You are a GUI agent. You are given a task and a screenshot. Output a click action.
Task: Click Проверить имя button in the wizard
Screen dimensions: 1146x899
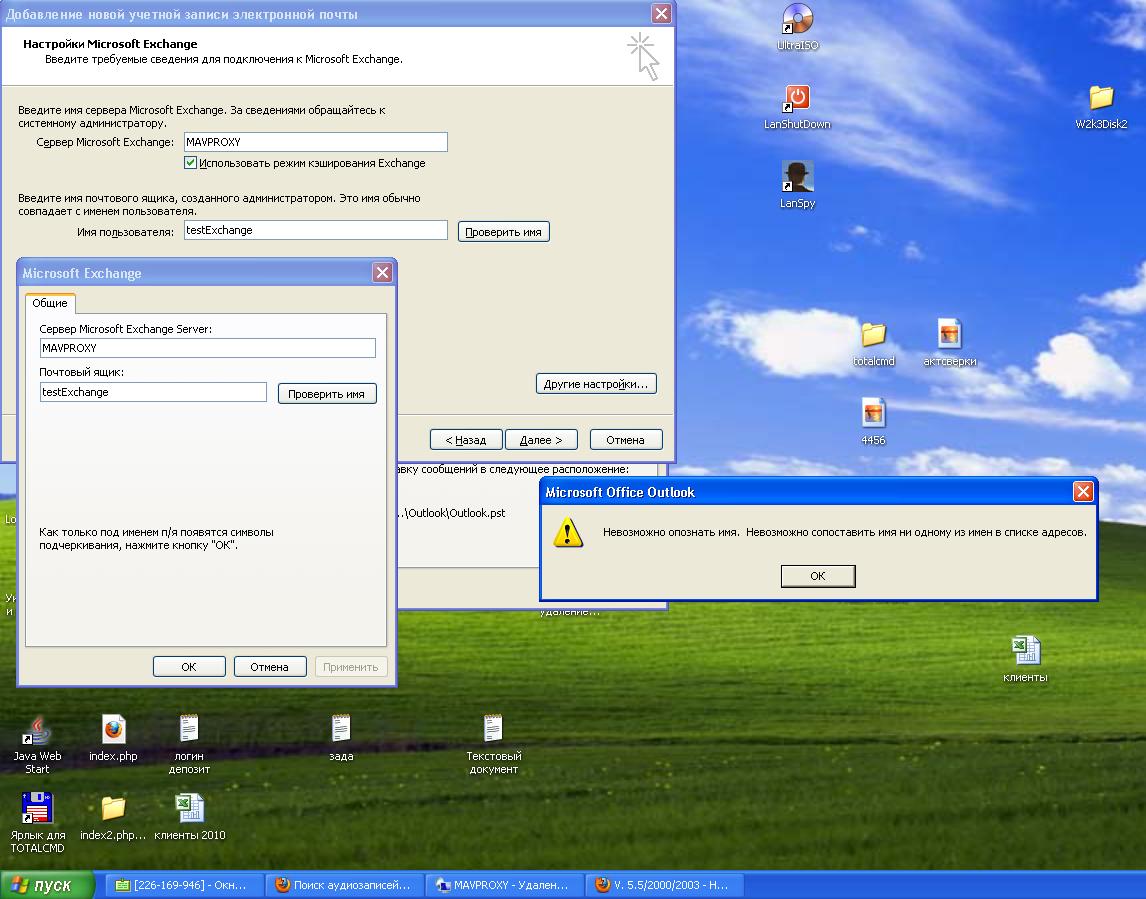pyautogui.click(x=504, y=232)
